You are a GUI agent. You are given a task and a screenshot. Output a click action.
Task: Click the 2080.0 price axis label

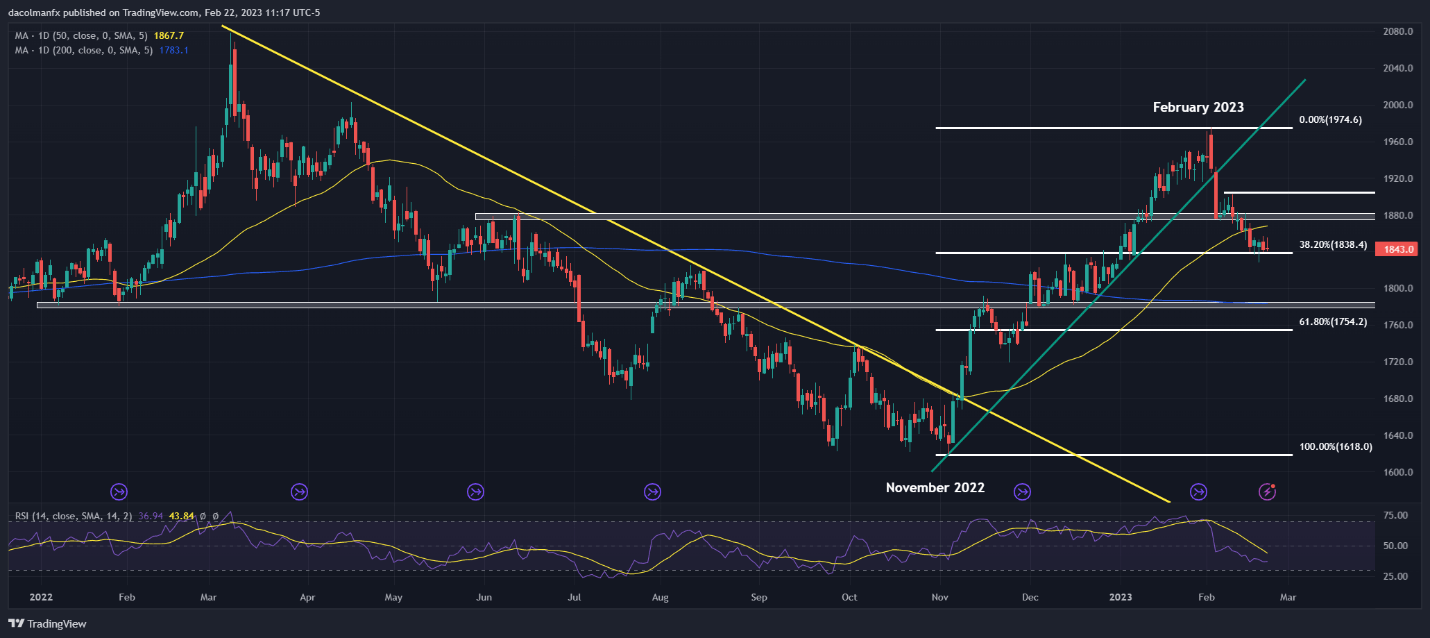pyautogui.click(x=1397, y=32)
